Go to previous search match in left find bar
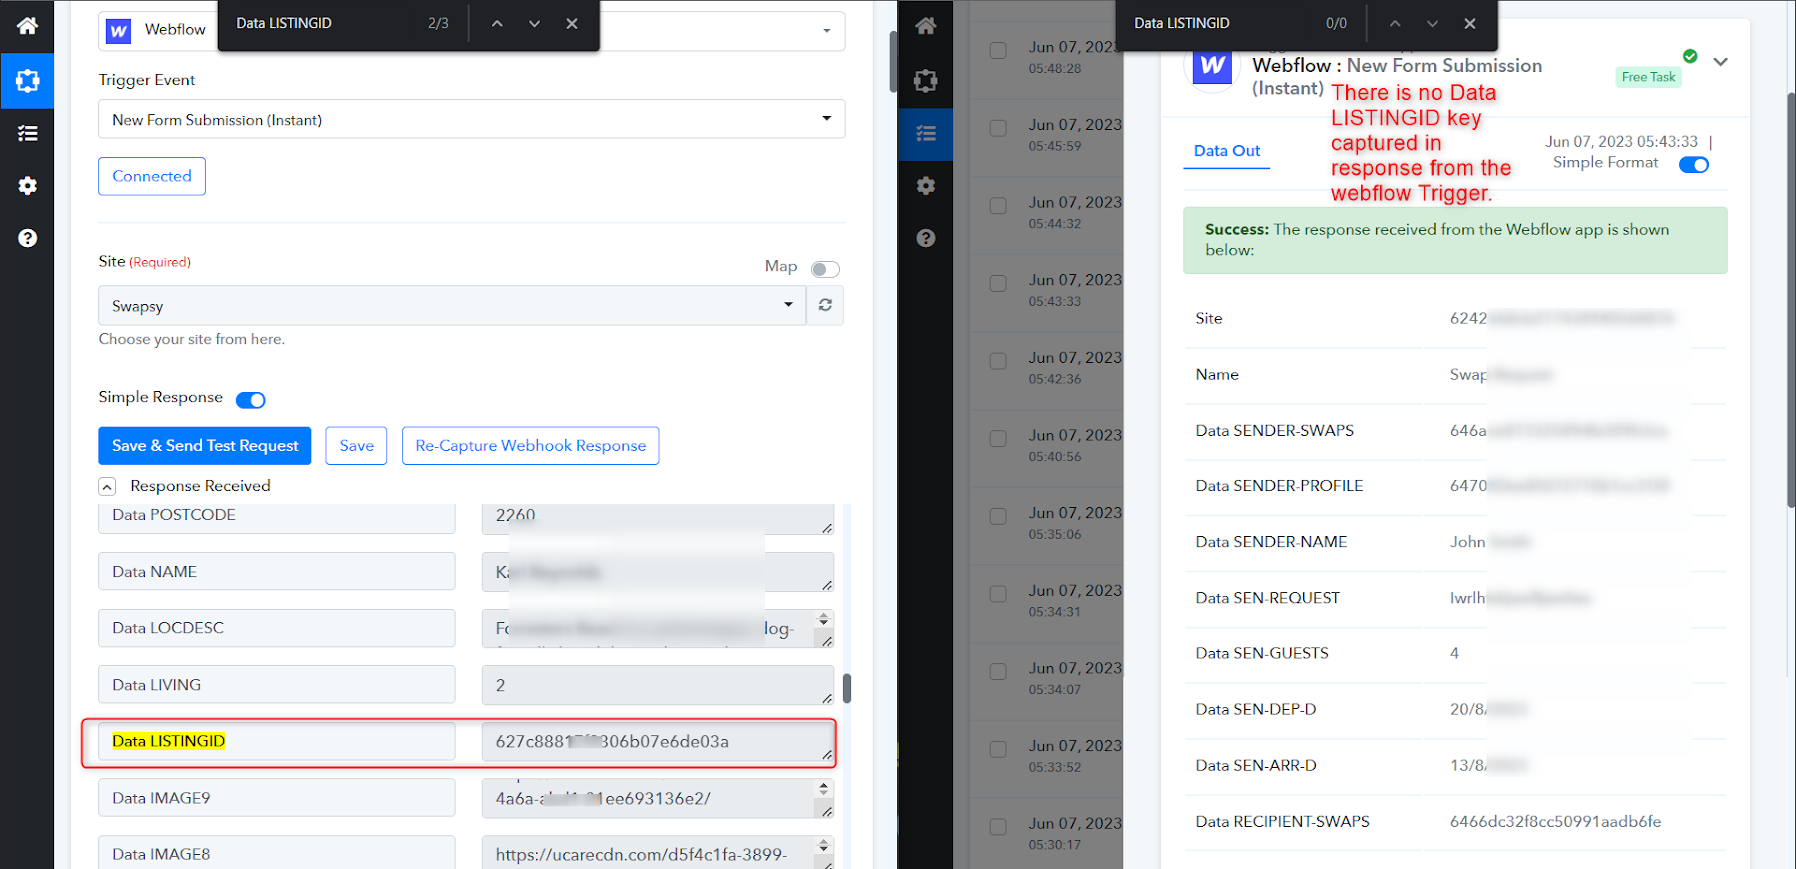 click(497, 23)
